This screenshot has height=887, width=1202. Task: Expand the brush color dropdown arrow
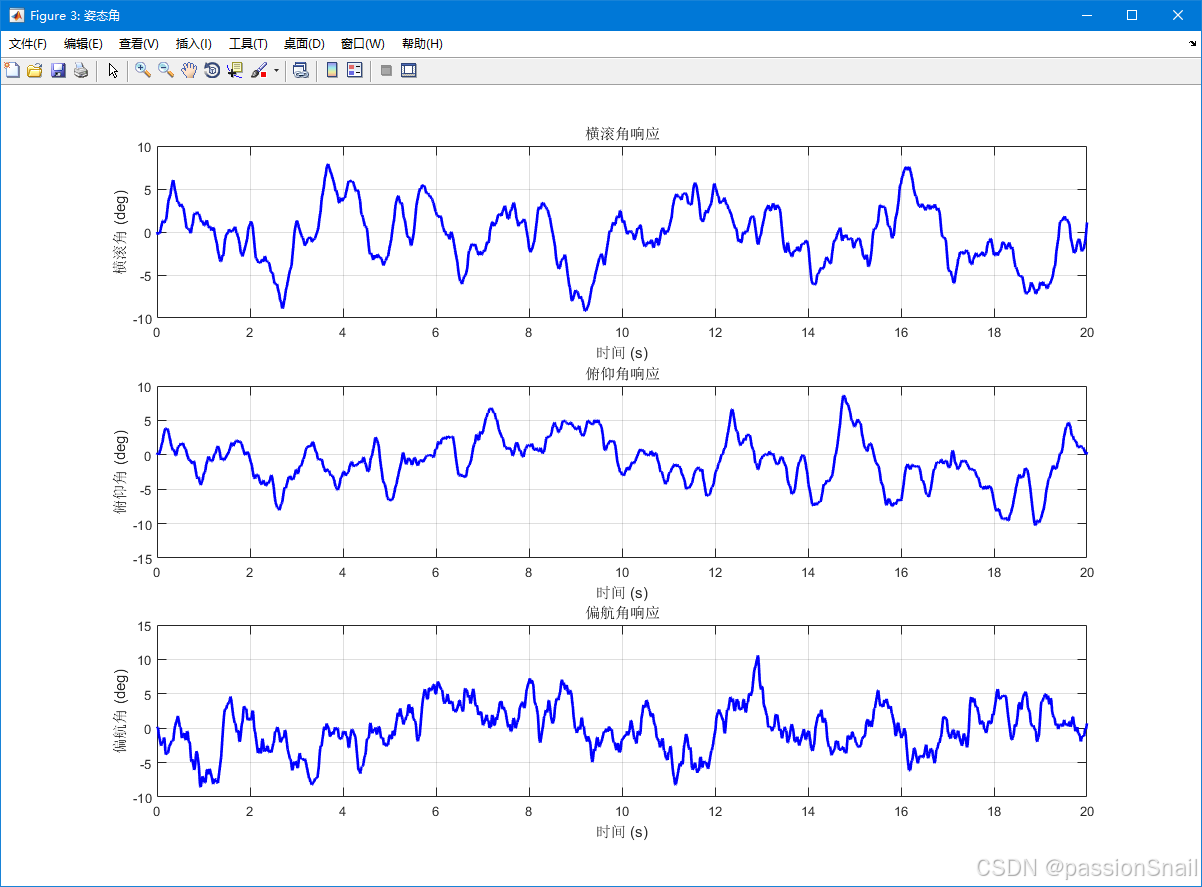point(276,71)
